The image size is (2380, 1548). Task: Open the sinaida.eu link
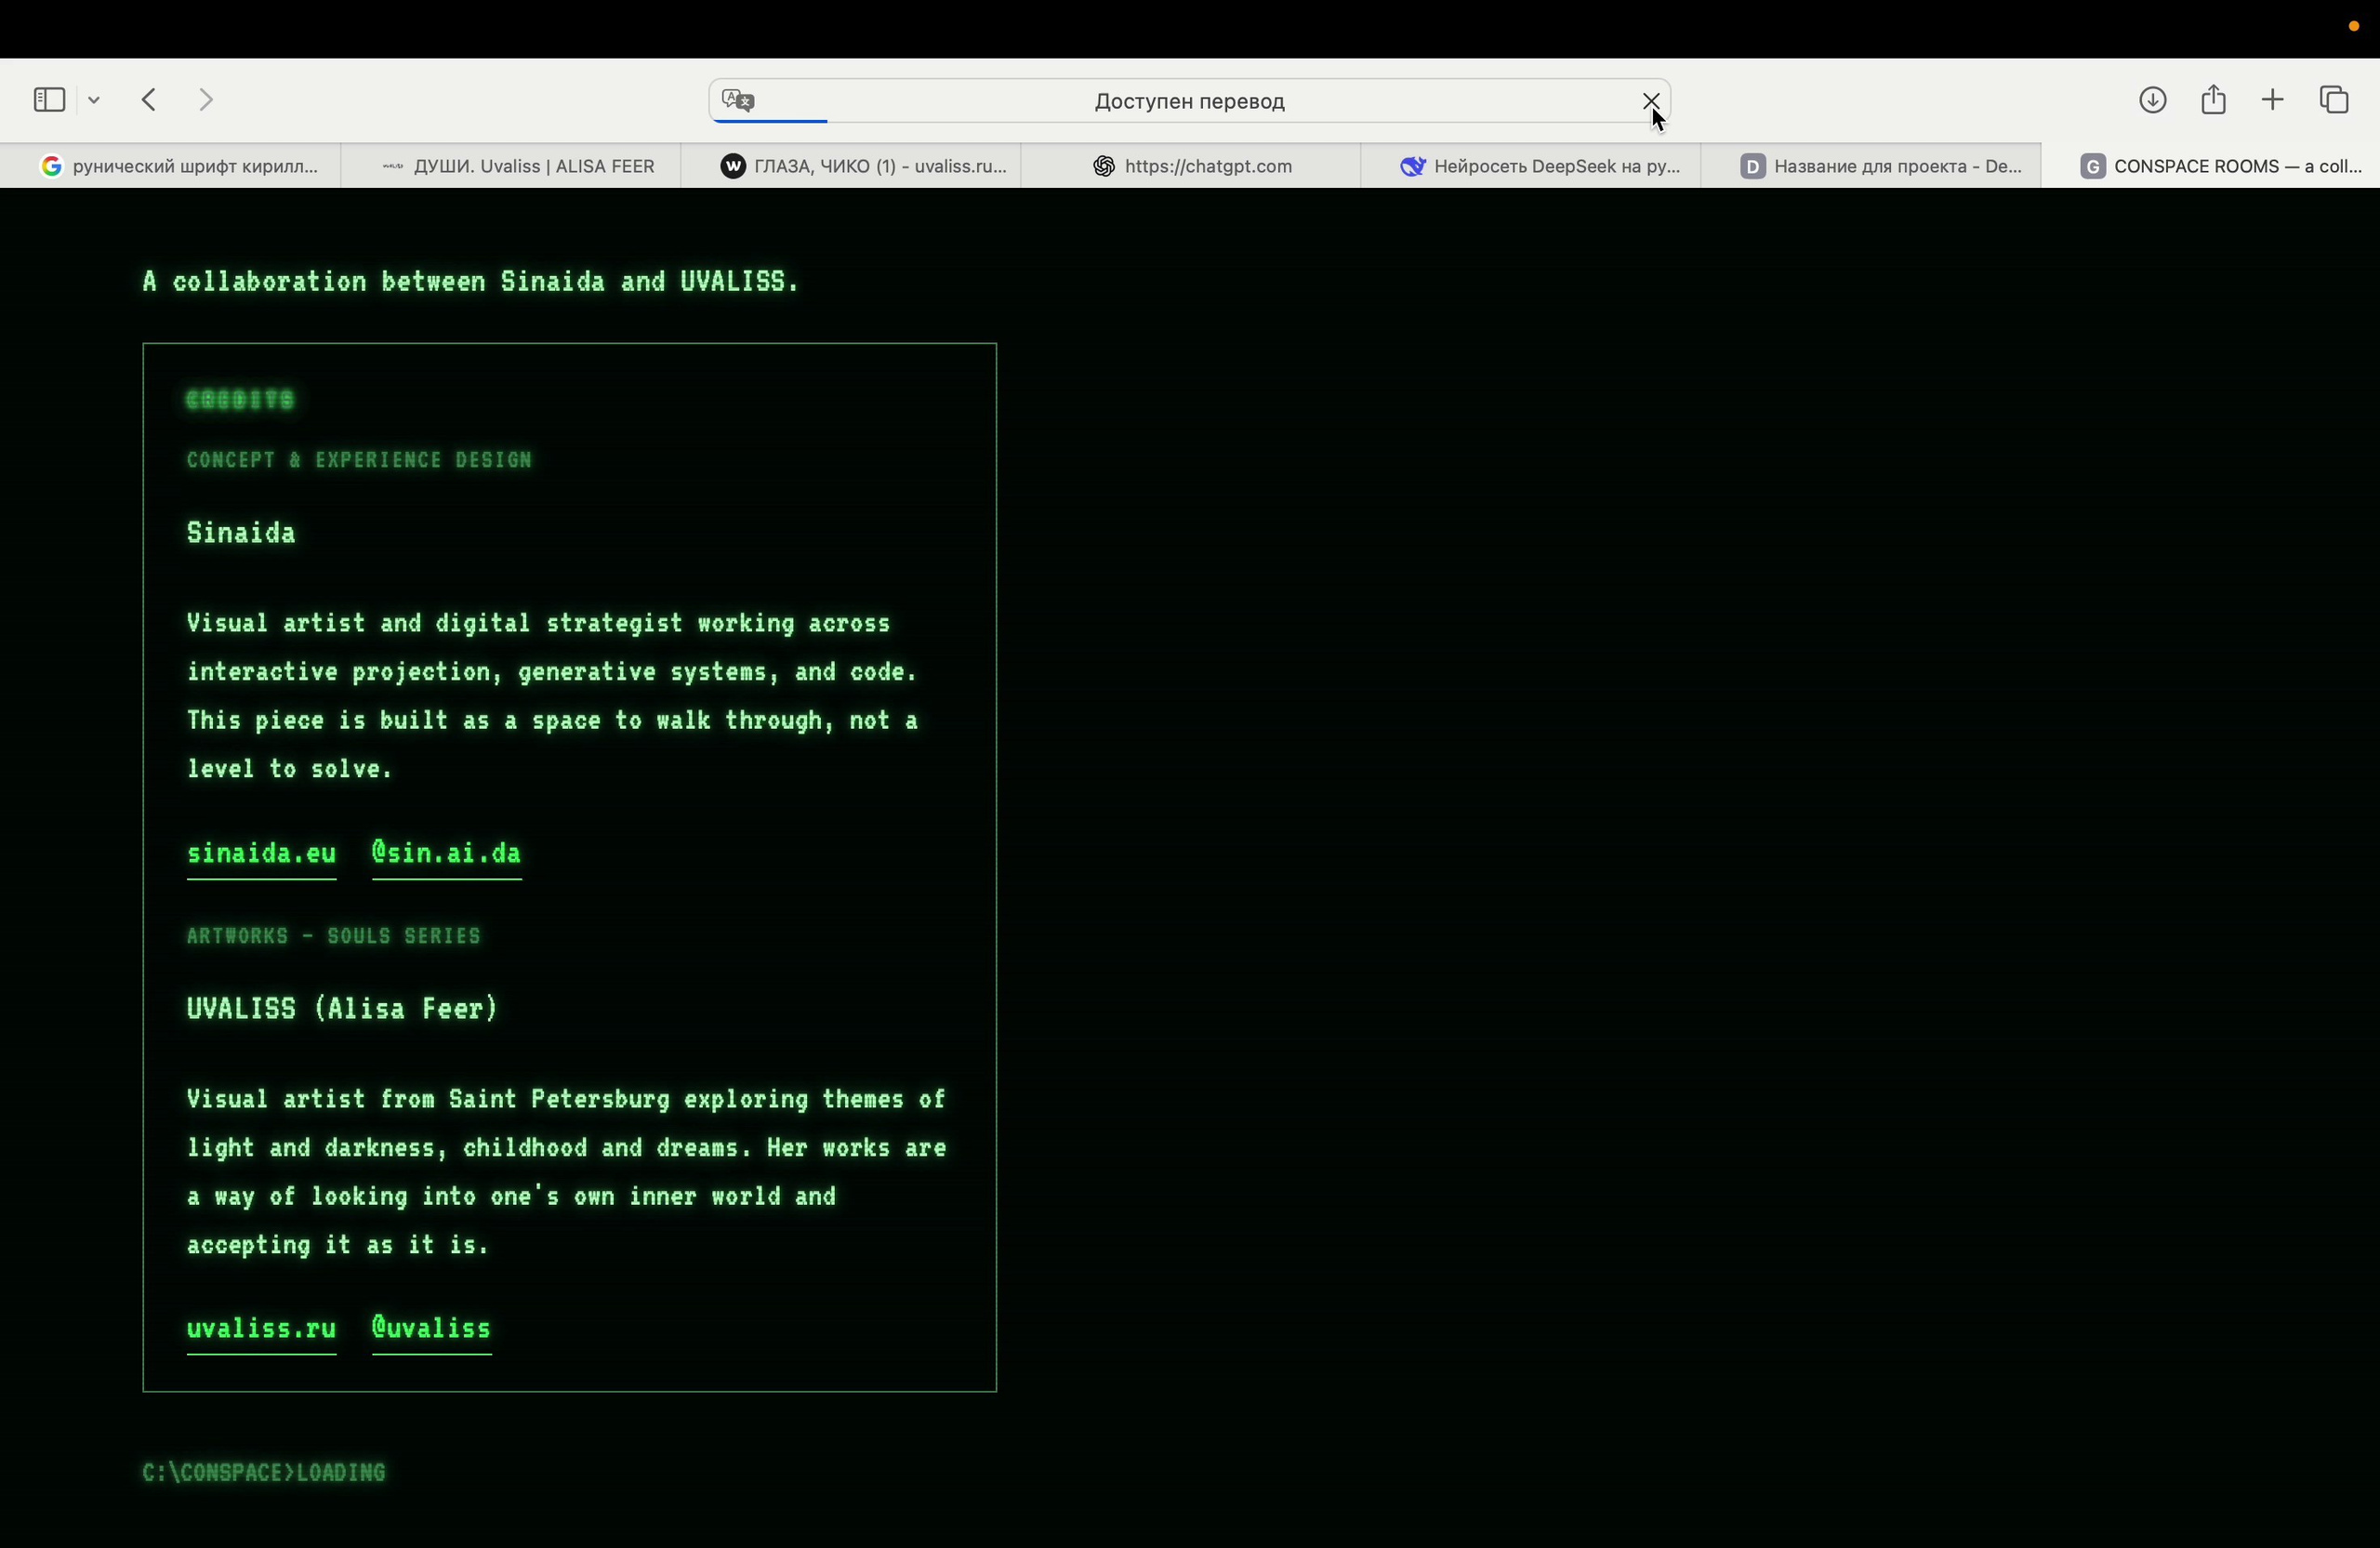tap(261, 855)
